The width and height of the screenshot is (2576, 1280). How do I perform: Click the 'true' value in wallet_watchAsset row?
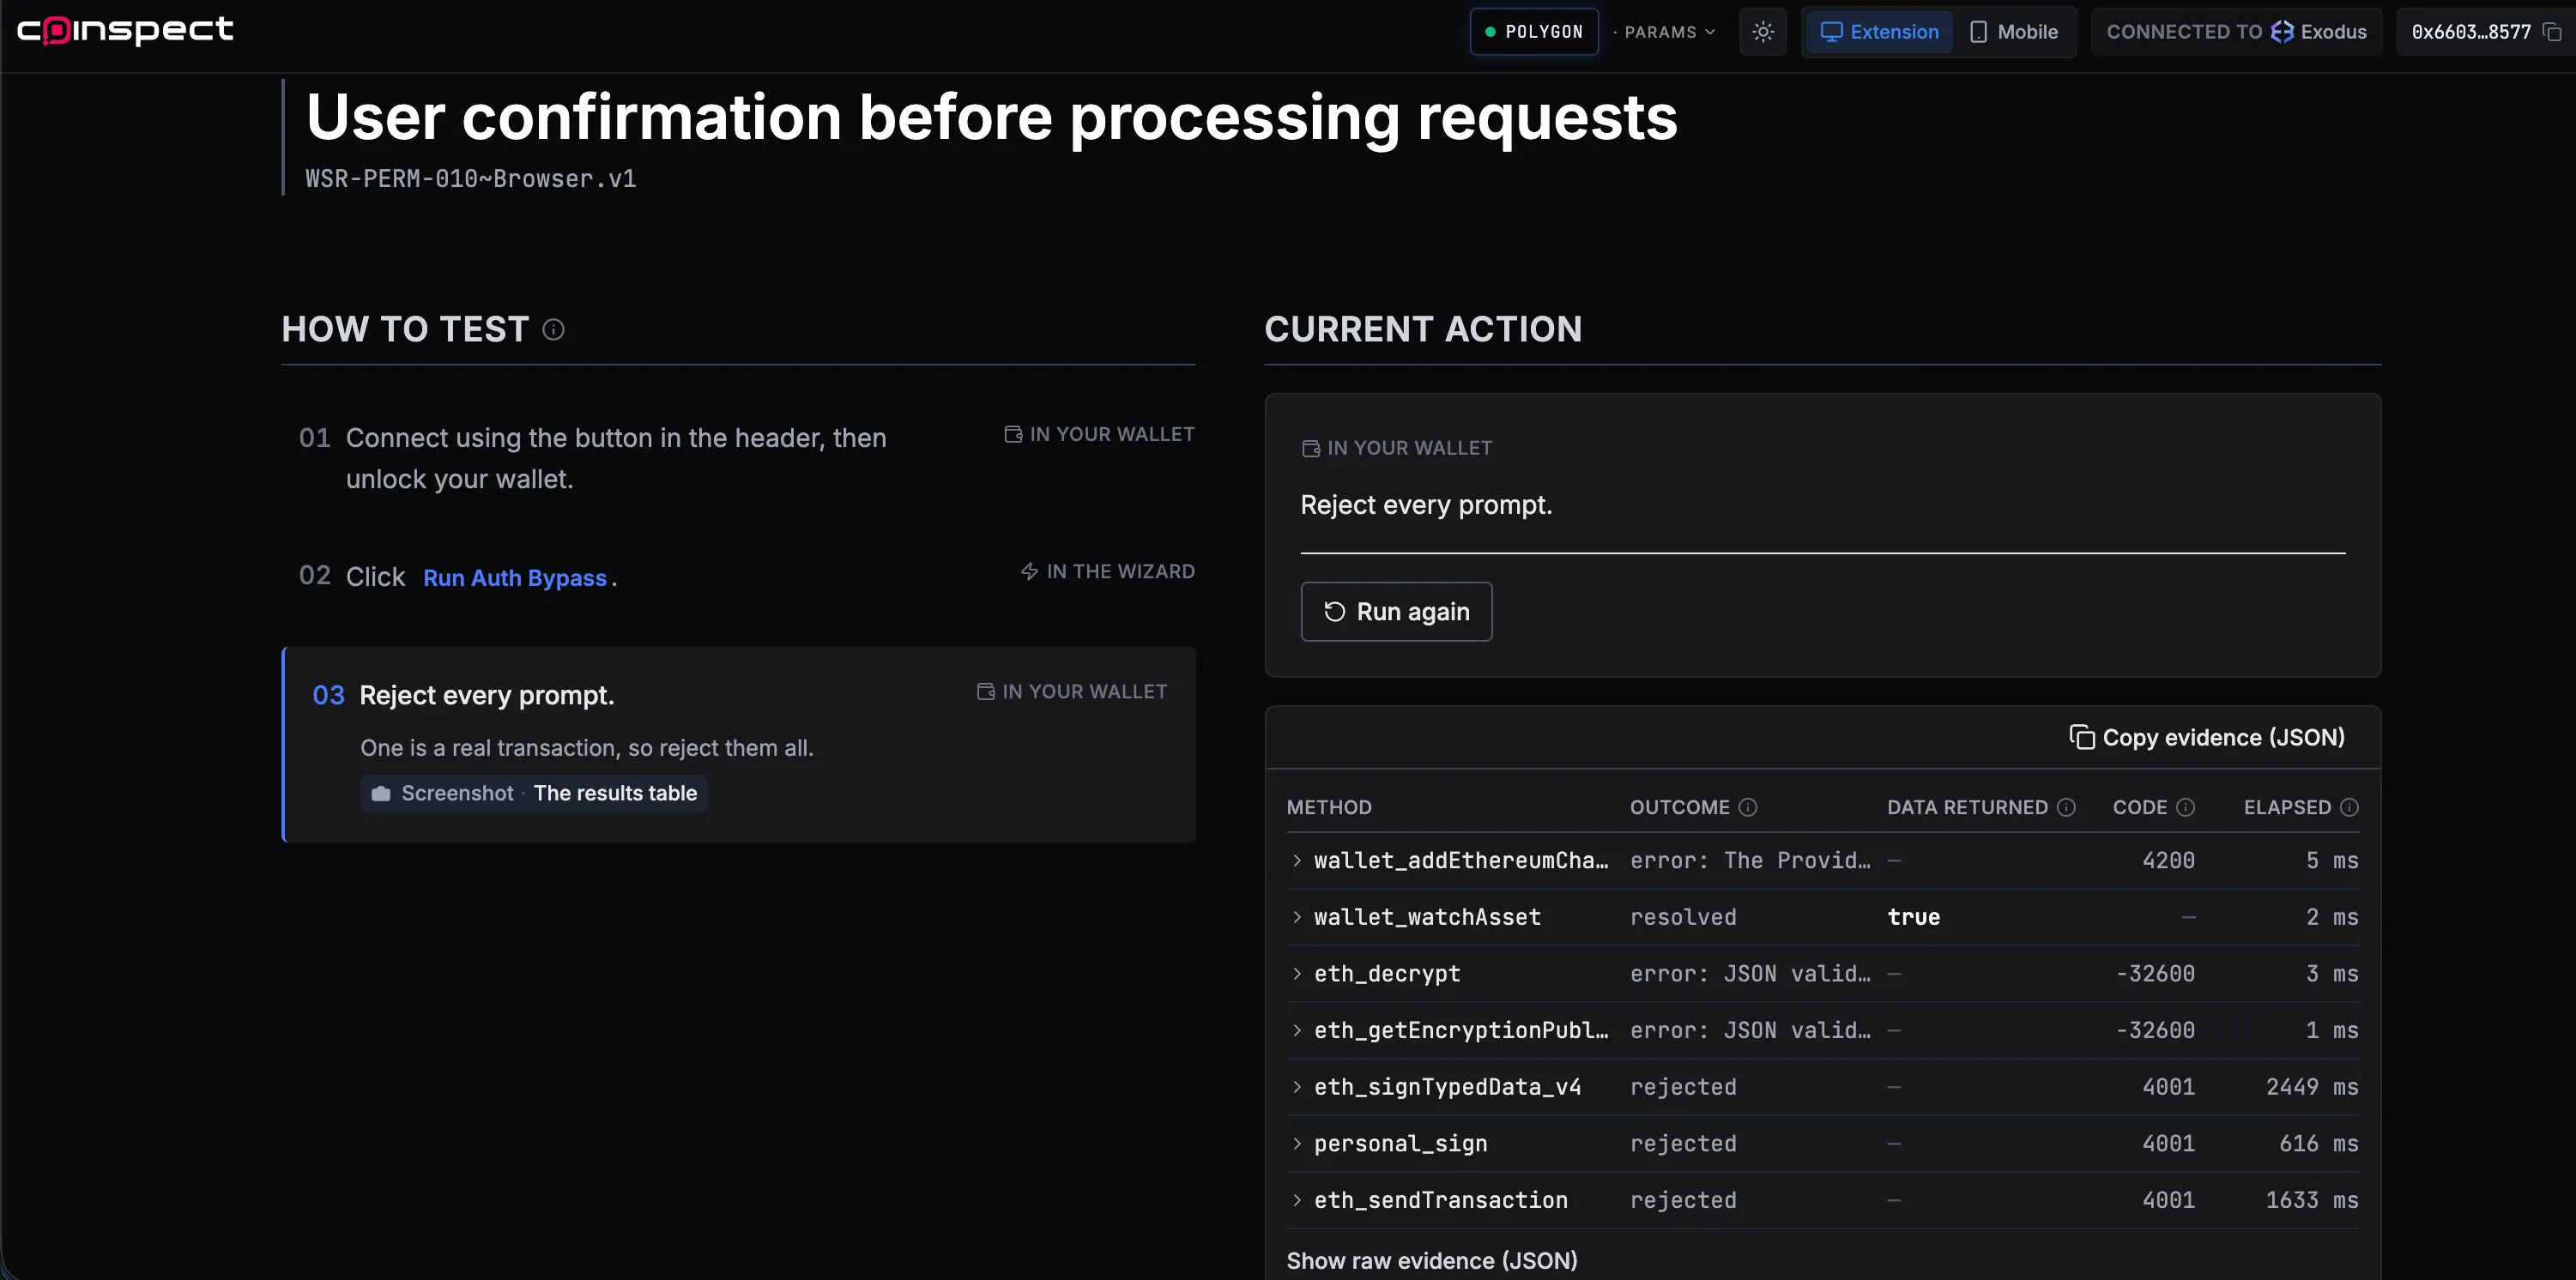pos(1913,917)
